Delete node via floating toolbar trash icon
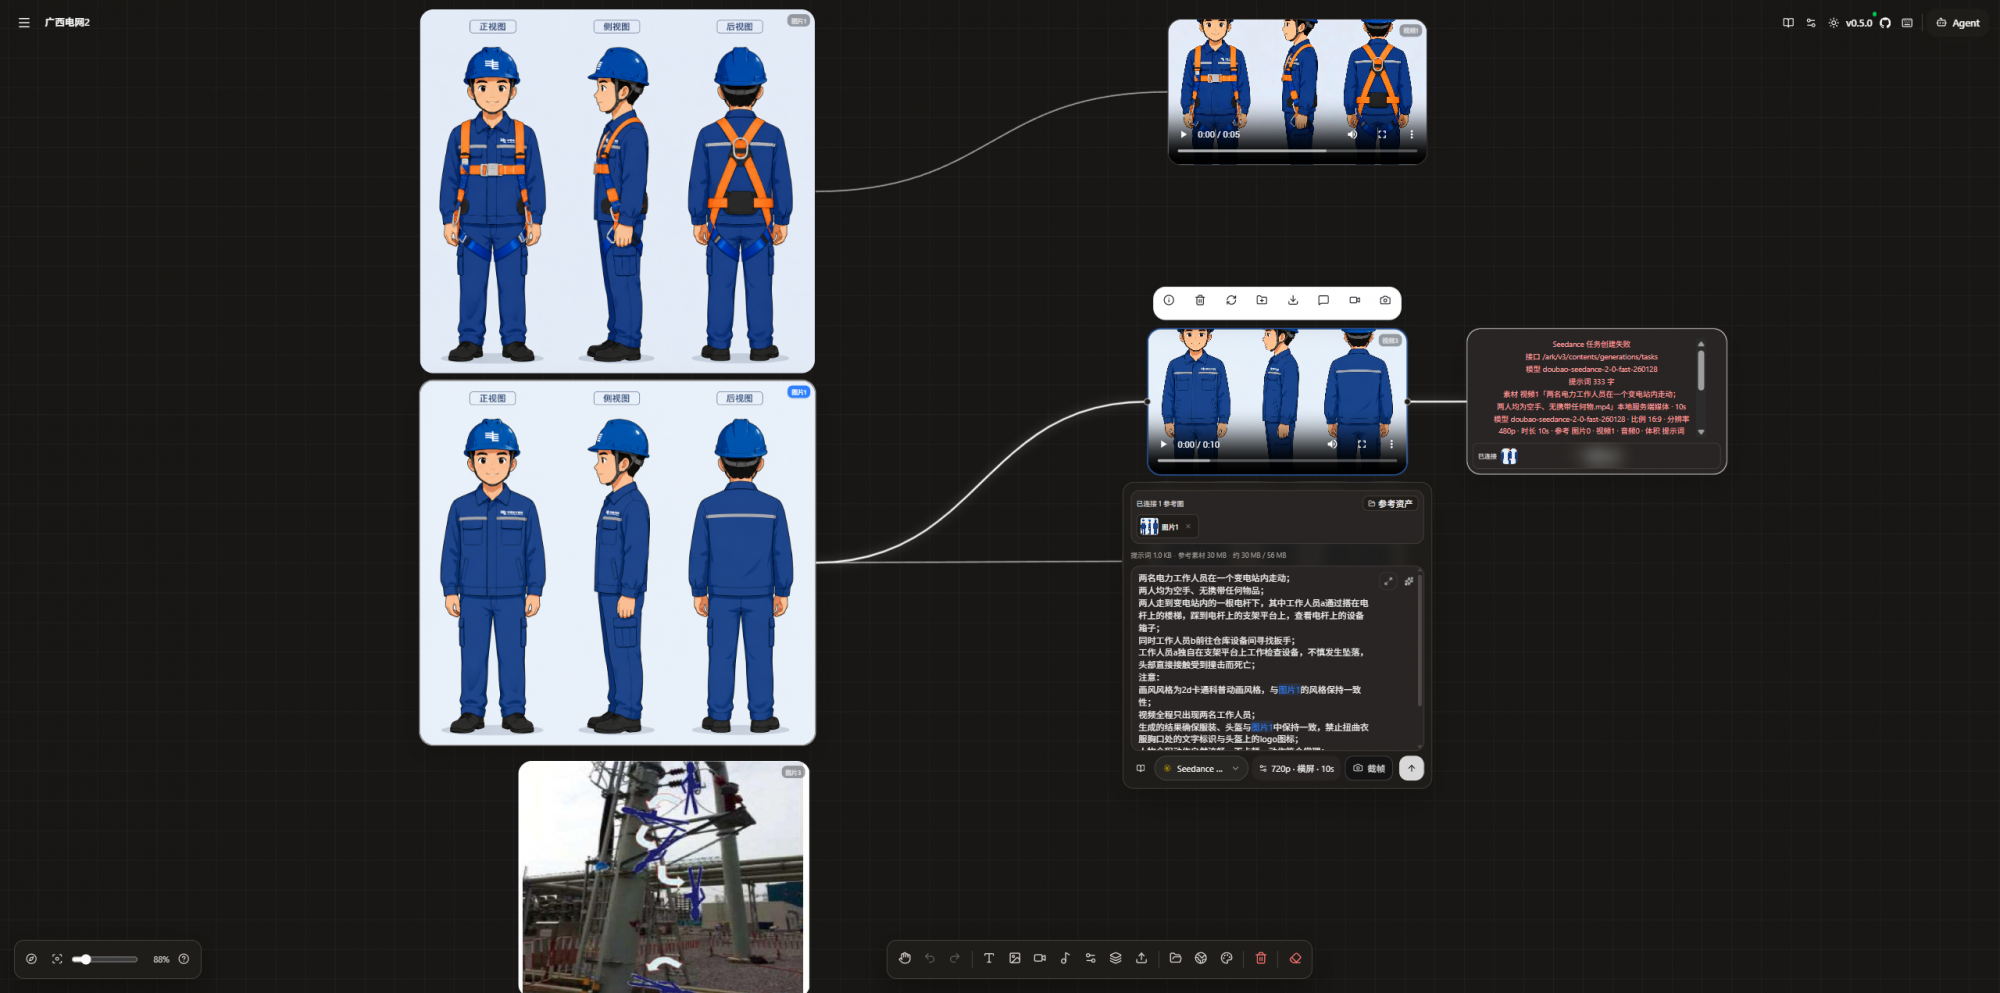The image size is (2000, 993). click(x=1200, y=300)
